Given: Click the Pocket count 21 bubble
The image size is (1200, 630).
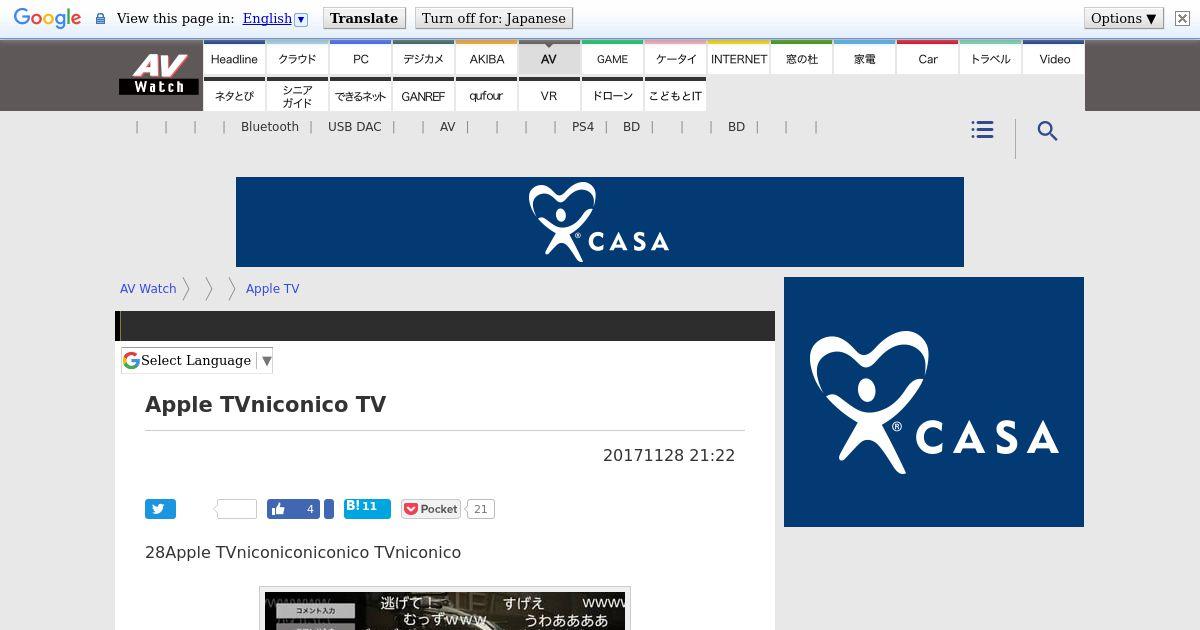Looking at the screenshot, I should point(481,509).
